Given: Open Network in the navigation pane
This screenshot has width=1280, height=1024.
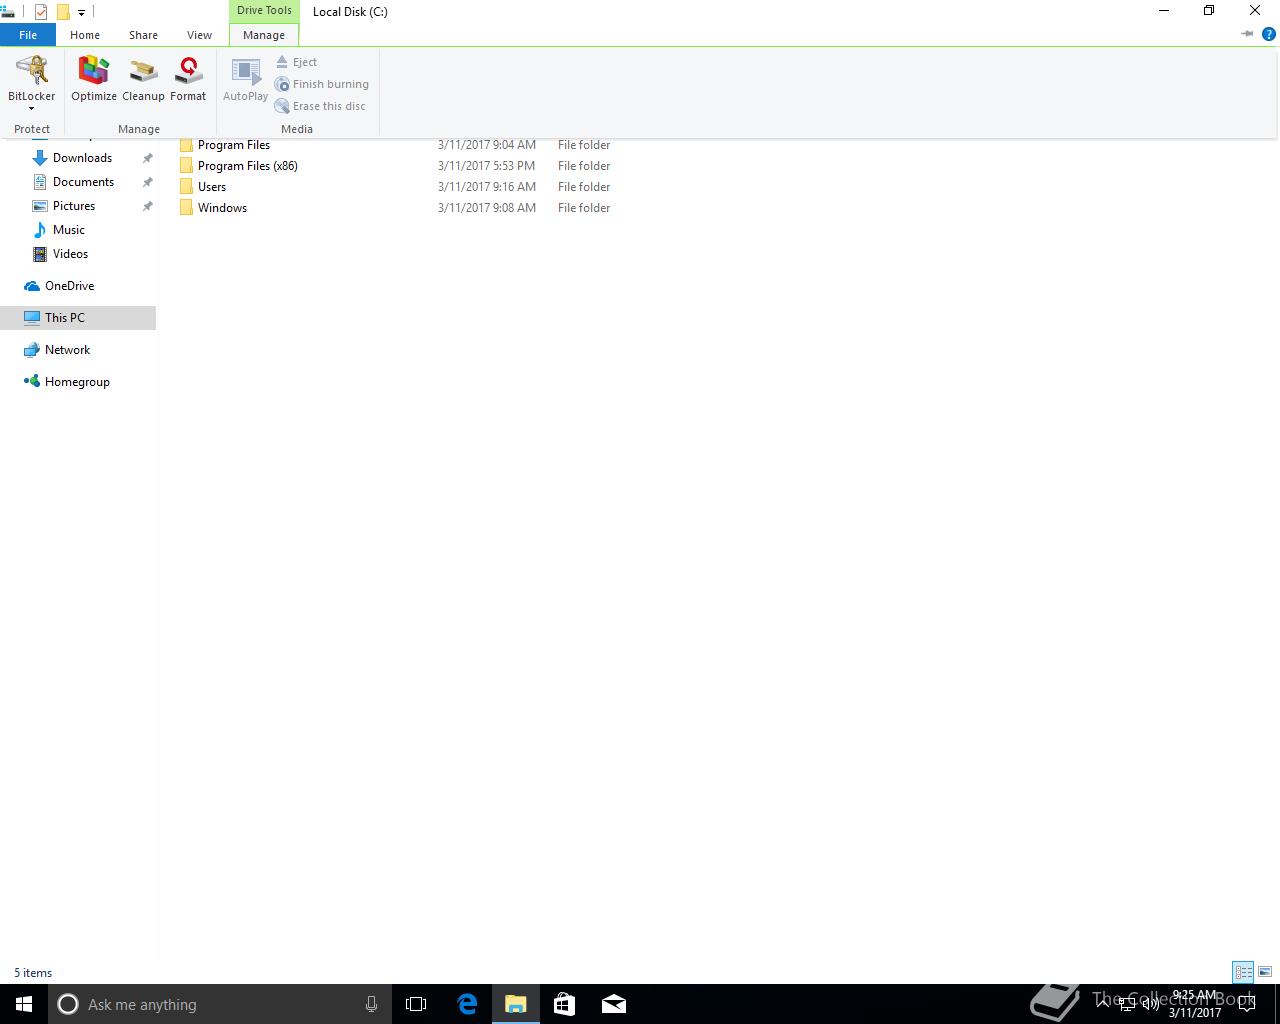Looking at the screenshot, I should tap(67, 350).
